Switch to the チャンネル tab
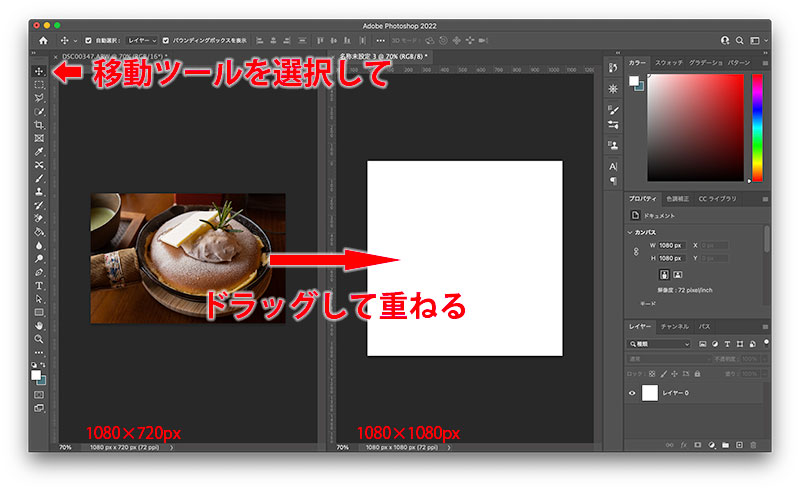Image resolution: width=800 pixels, height=490 pixels. pyautogui.click(x=674, y=326)
